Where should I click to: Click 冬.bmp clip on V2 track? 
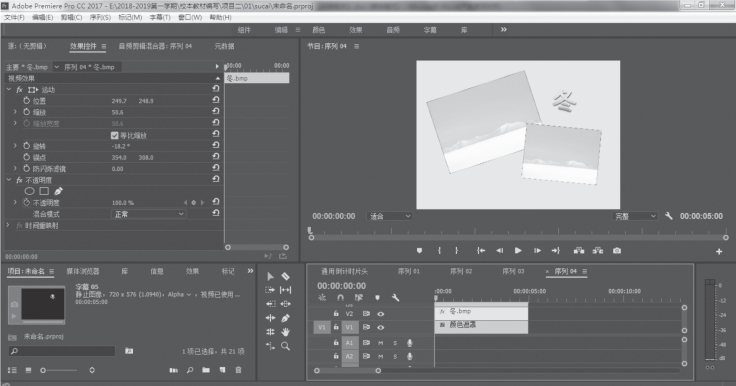coord(481,311)
